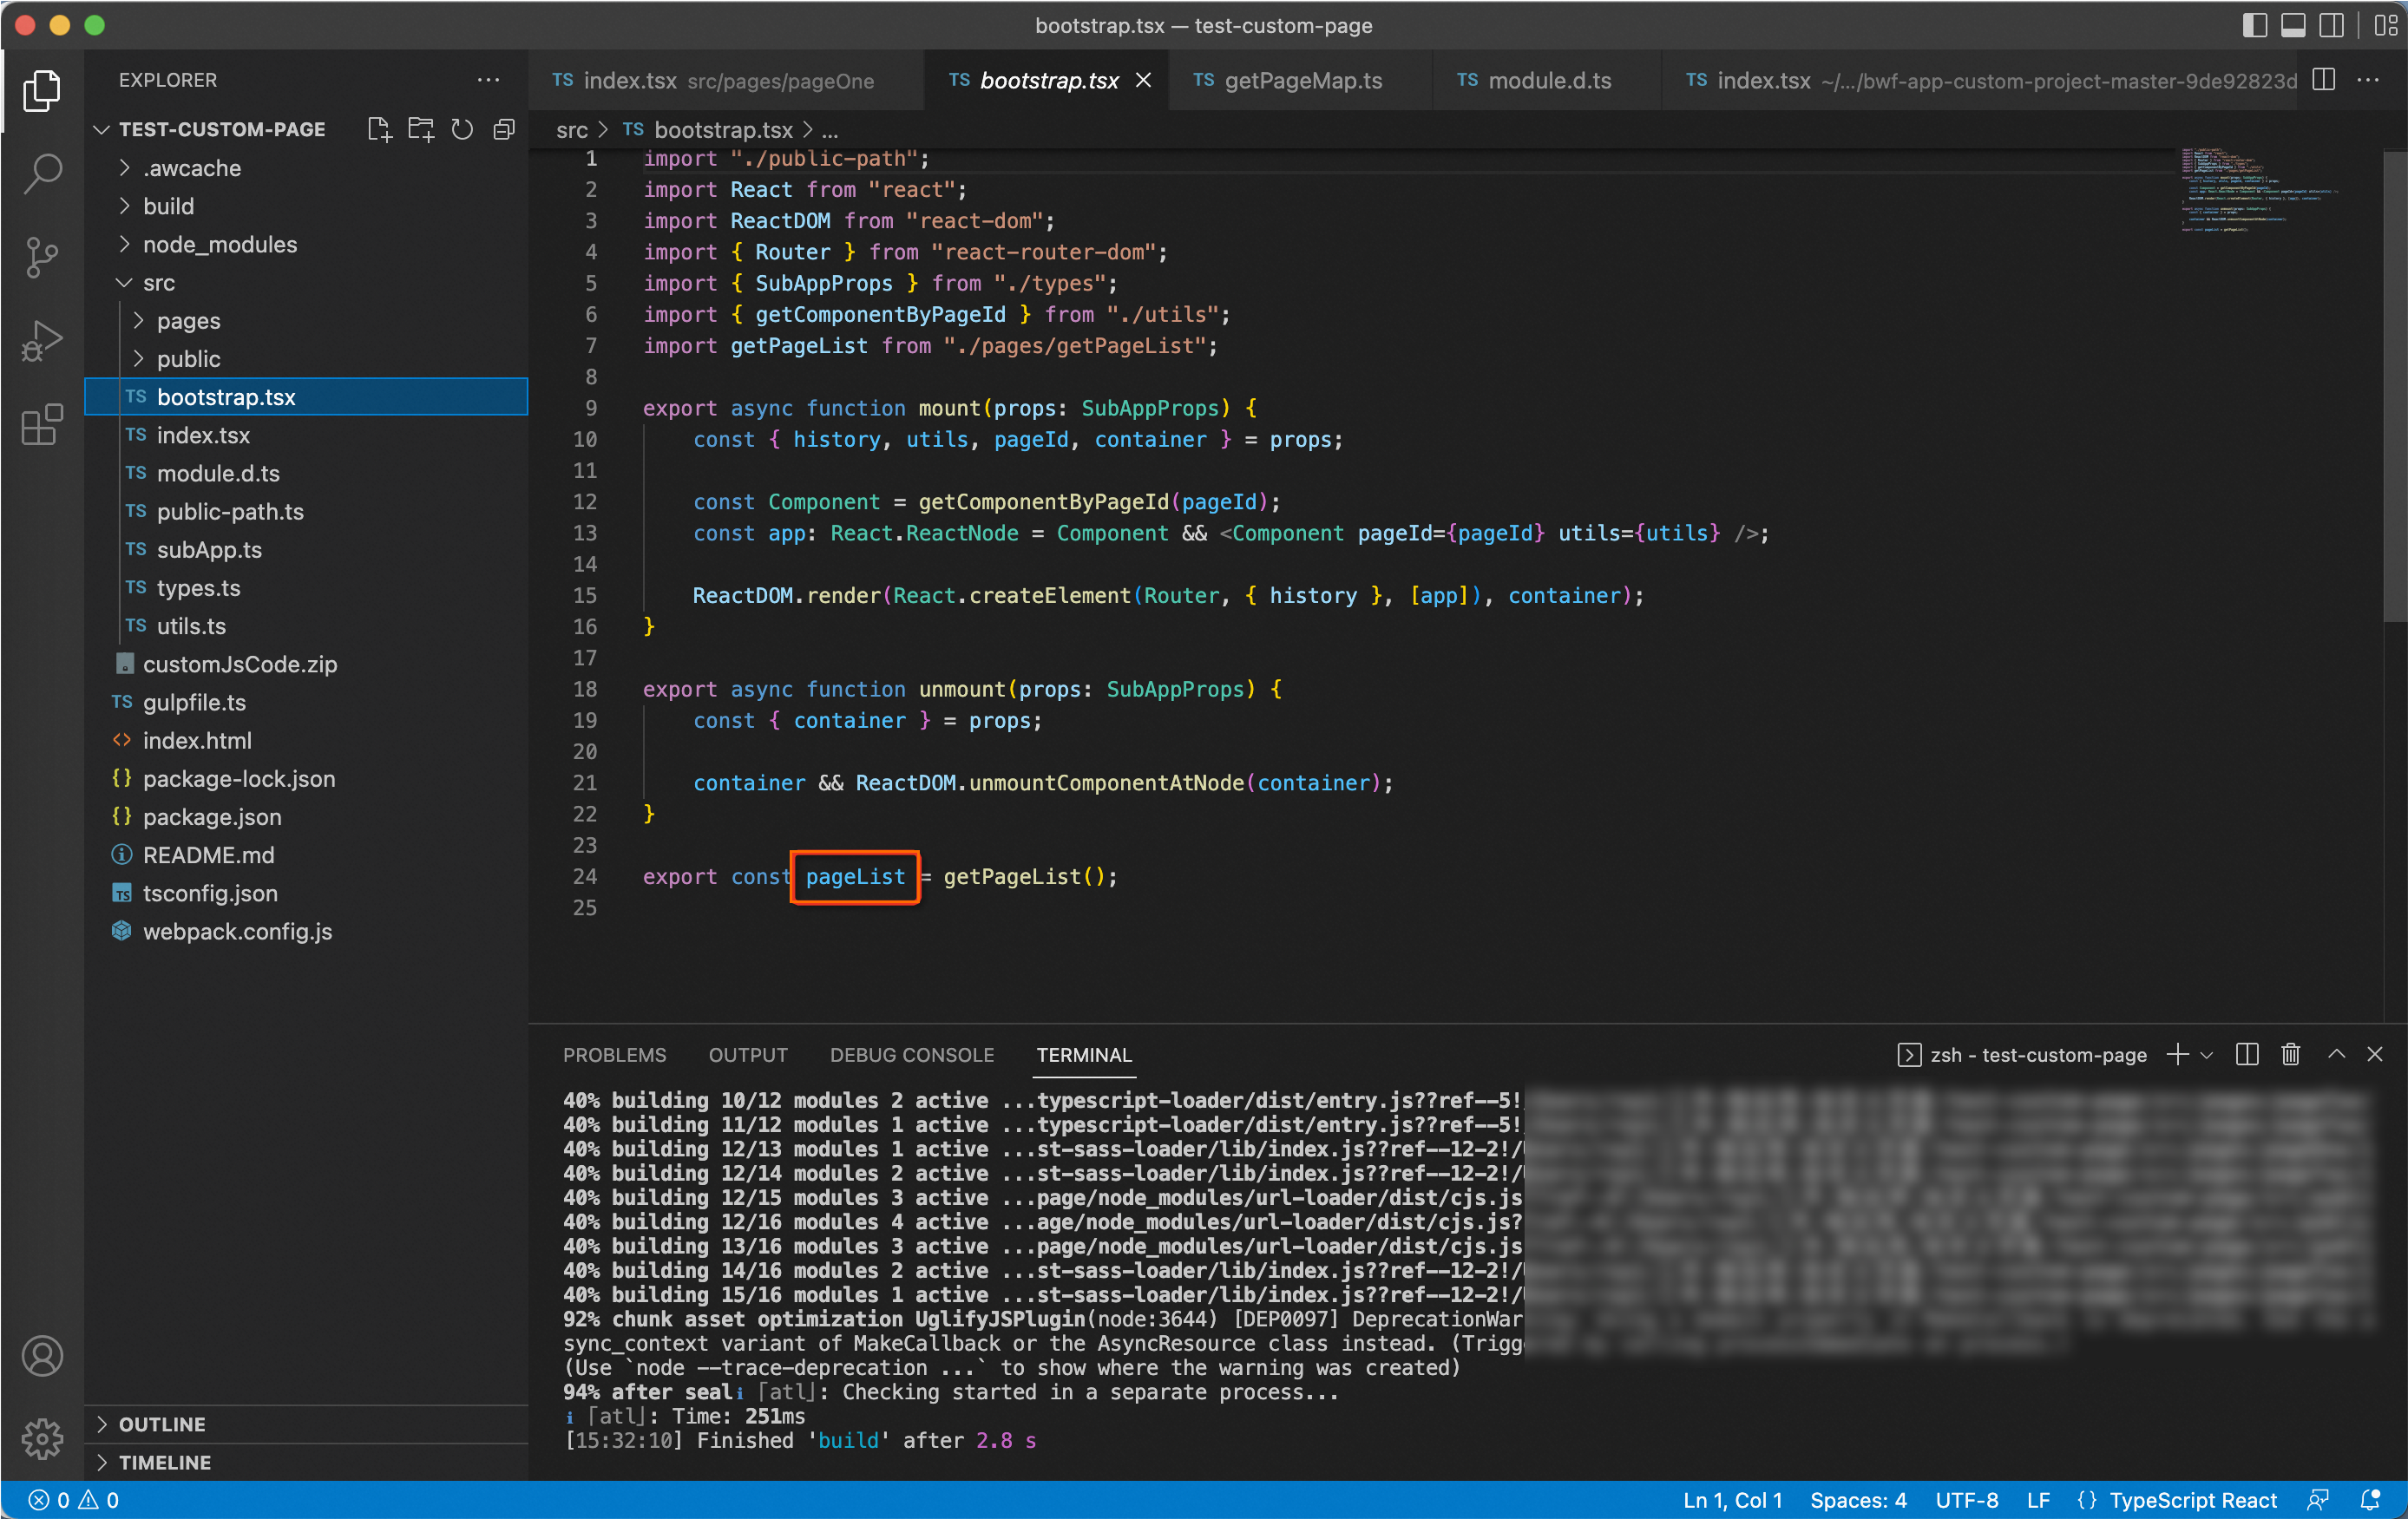Switch to getPageMap.ts editor tab
2408x1519 pixels.
pos(1298,80)
